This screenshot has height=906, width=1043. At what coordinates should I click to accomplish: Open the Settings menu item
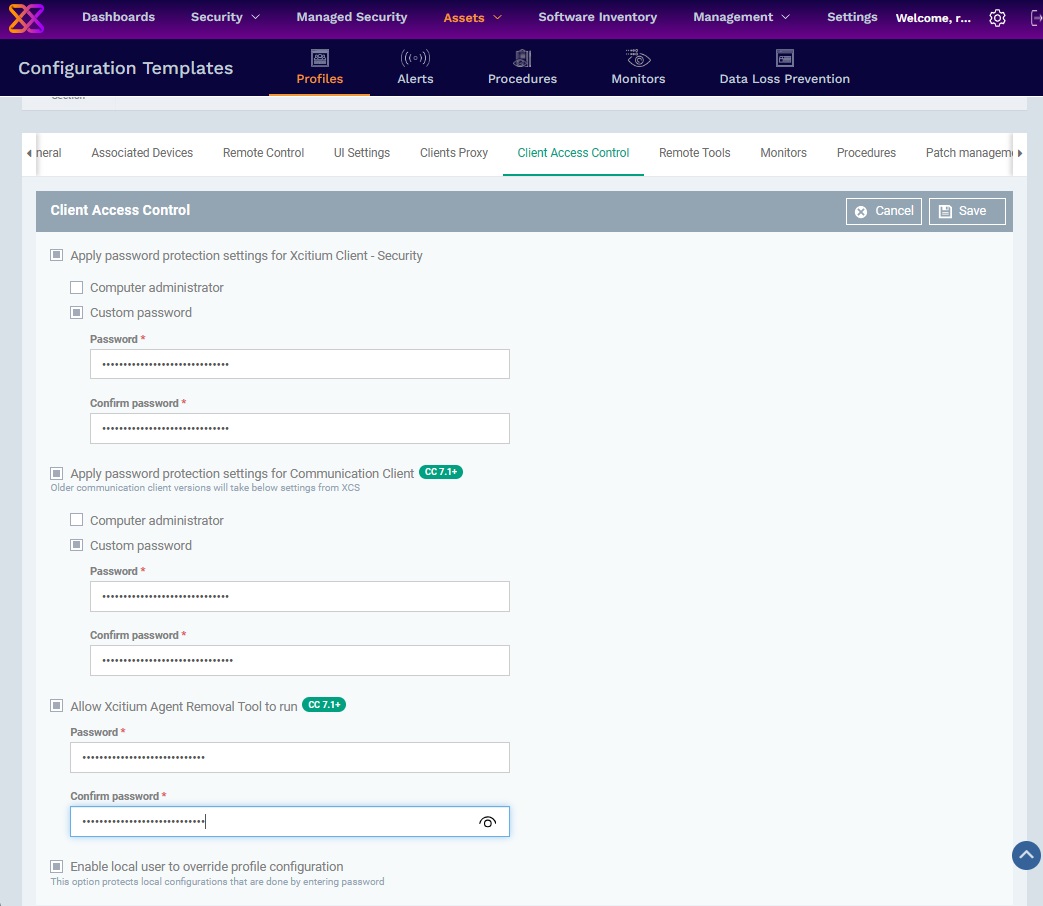tap(852, 17)
